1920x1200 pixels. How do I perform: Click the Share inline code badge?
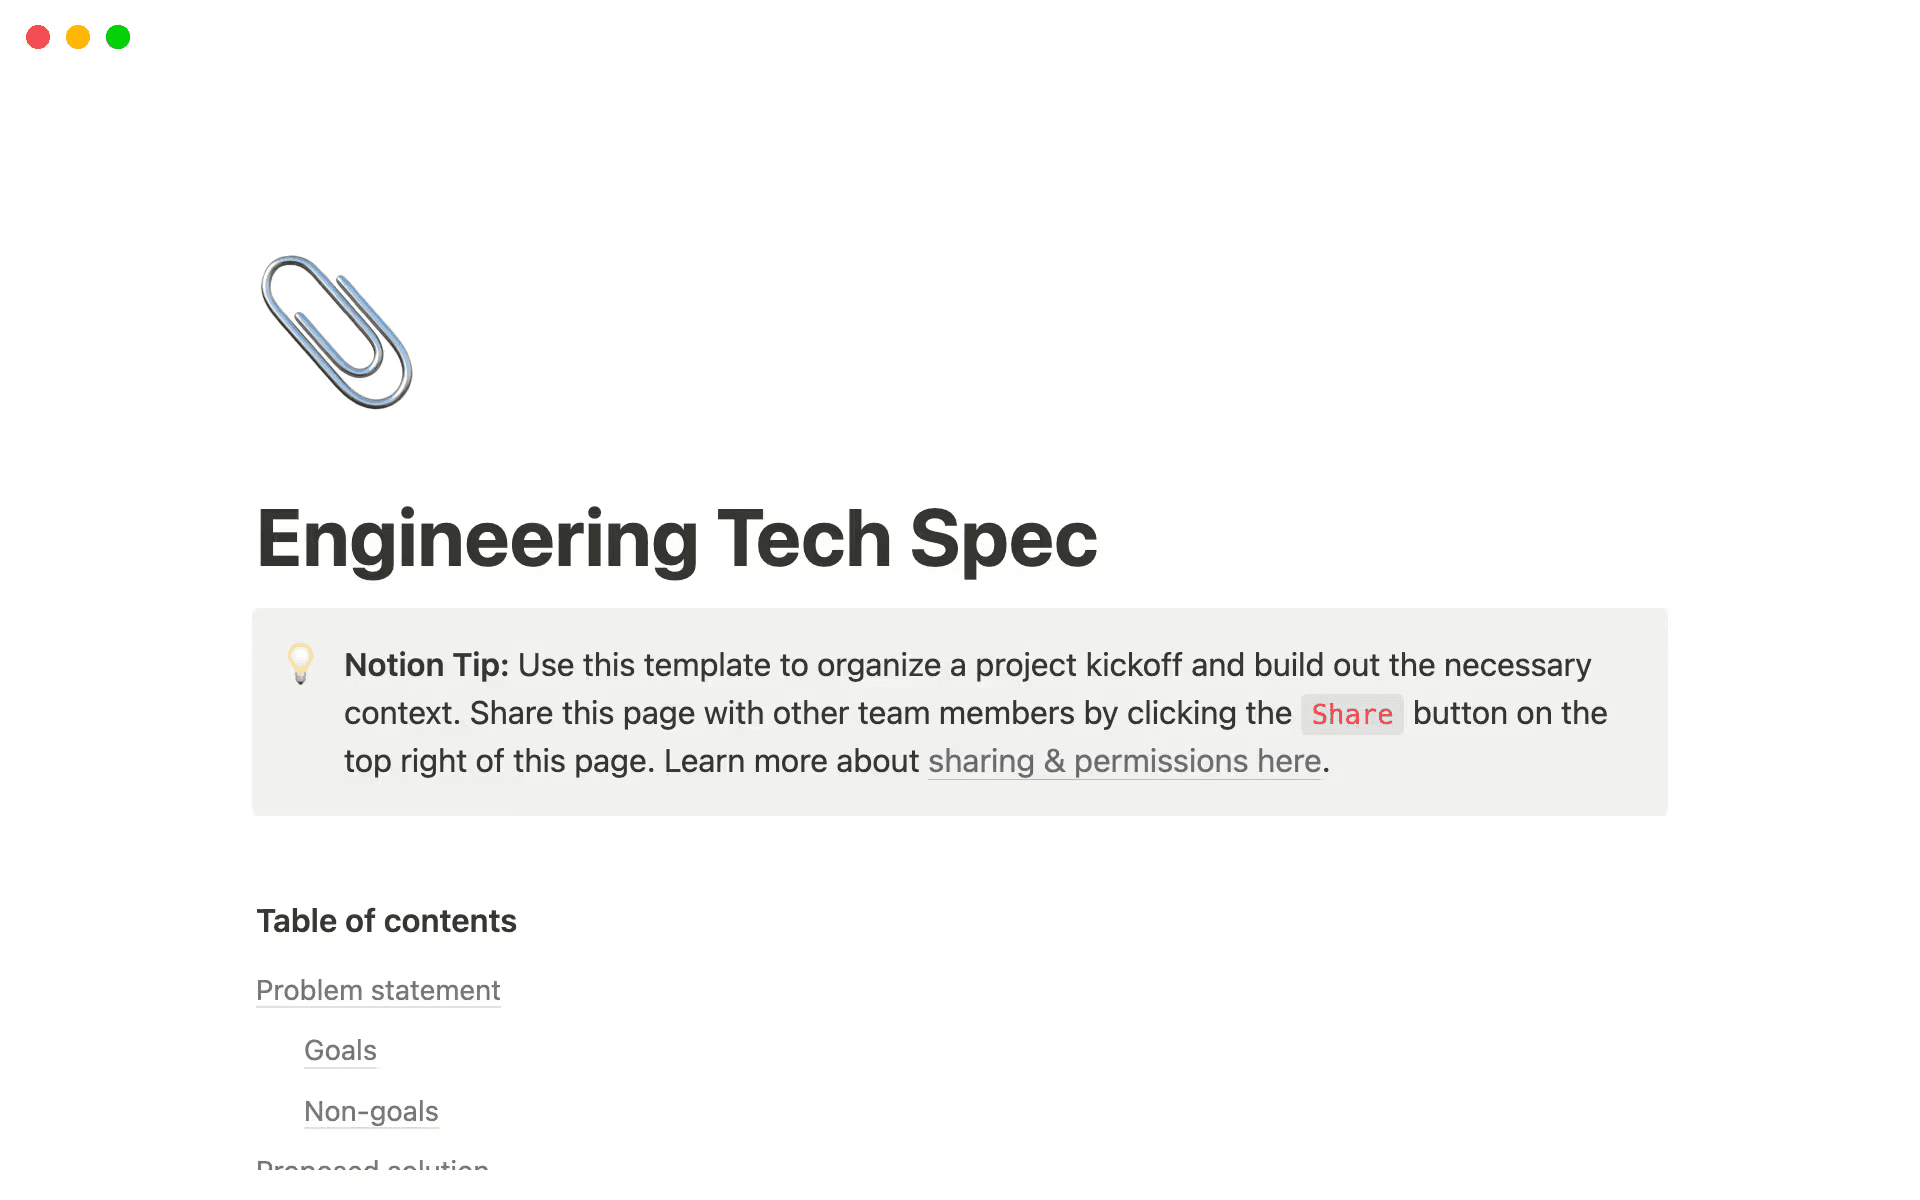1352,714
